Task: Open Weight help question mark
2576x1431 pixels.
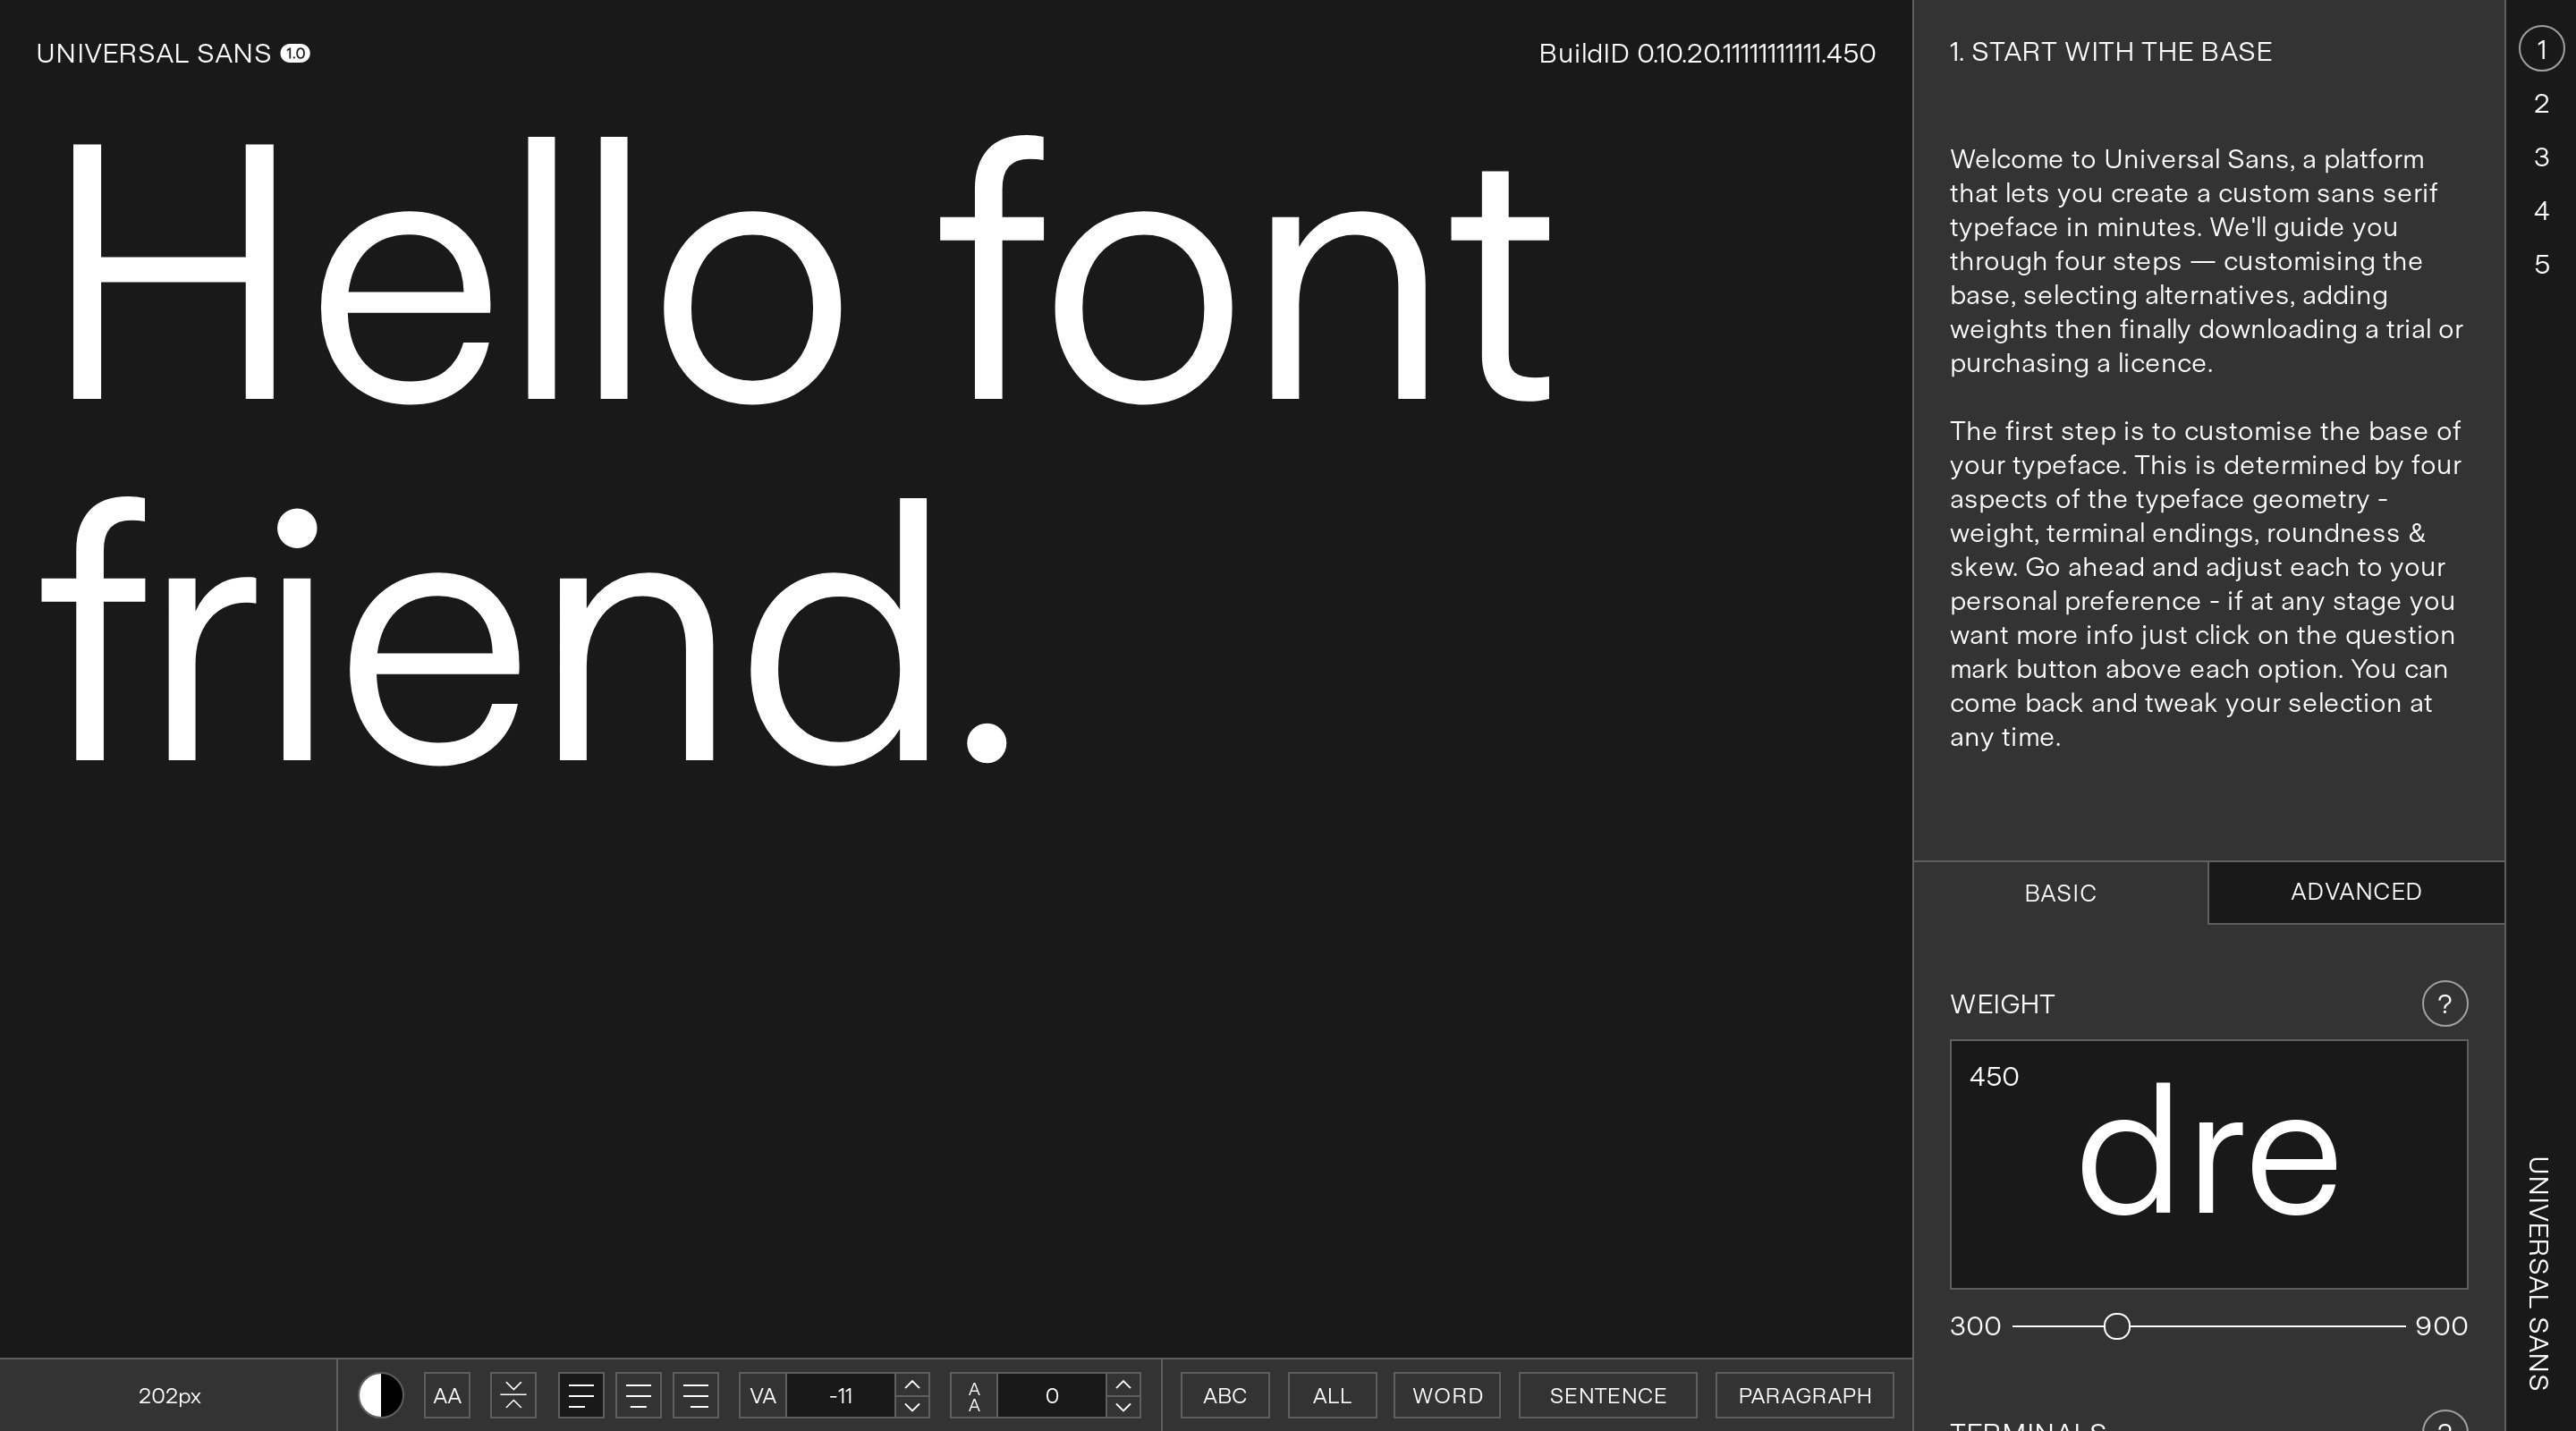Action: 2444,1003
